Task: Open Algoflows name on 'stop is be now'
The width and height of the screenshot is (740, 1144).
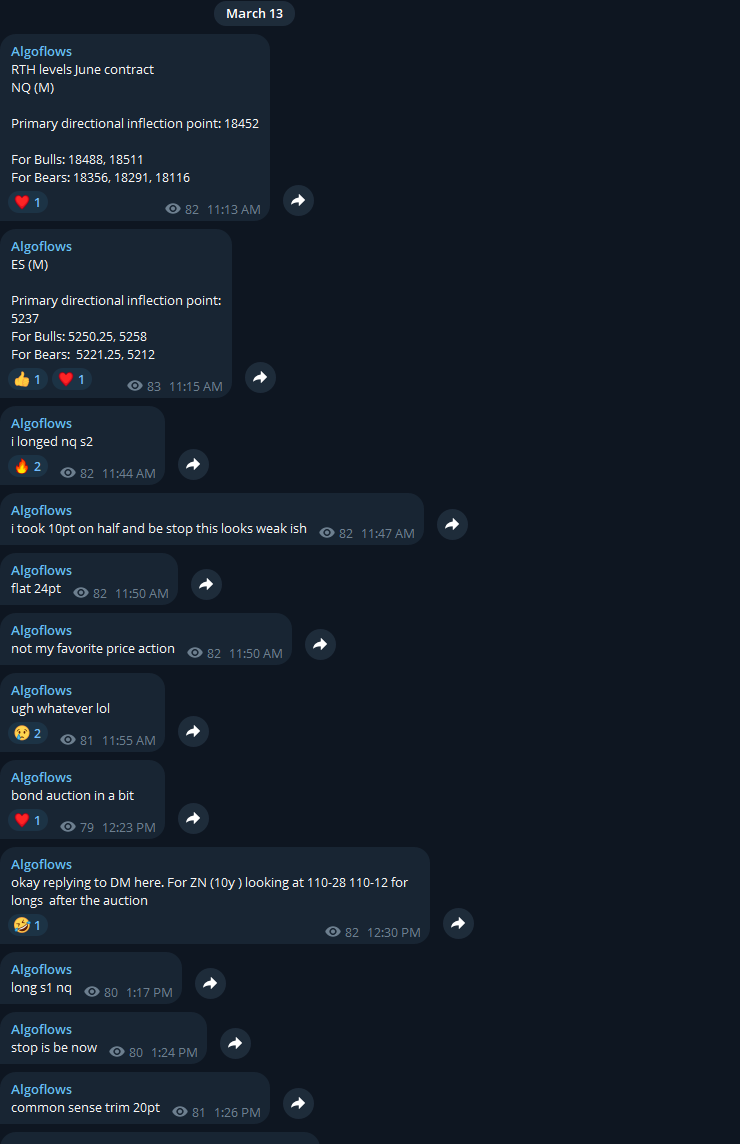Action: [42, 1029]
